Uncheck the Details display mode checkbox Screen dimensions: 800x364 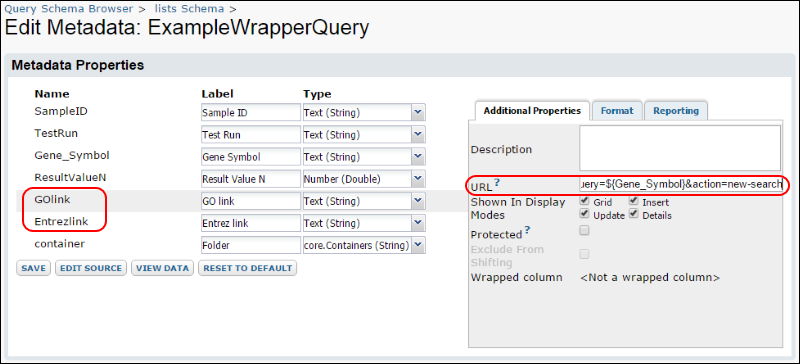pos(634,214)
